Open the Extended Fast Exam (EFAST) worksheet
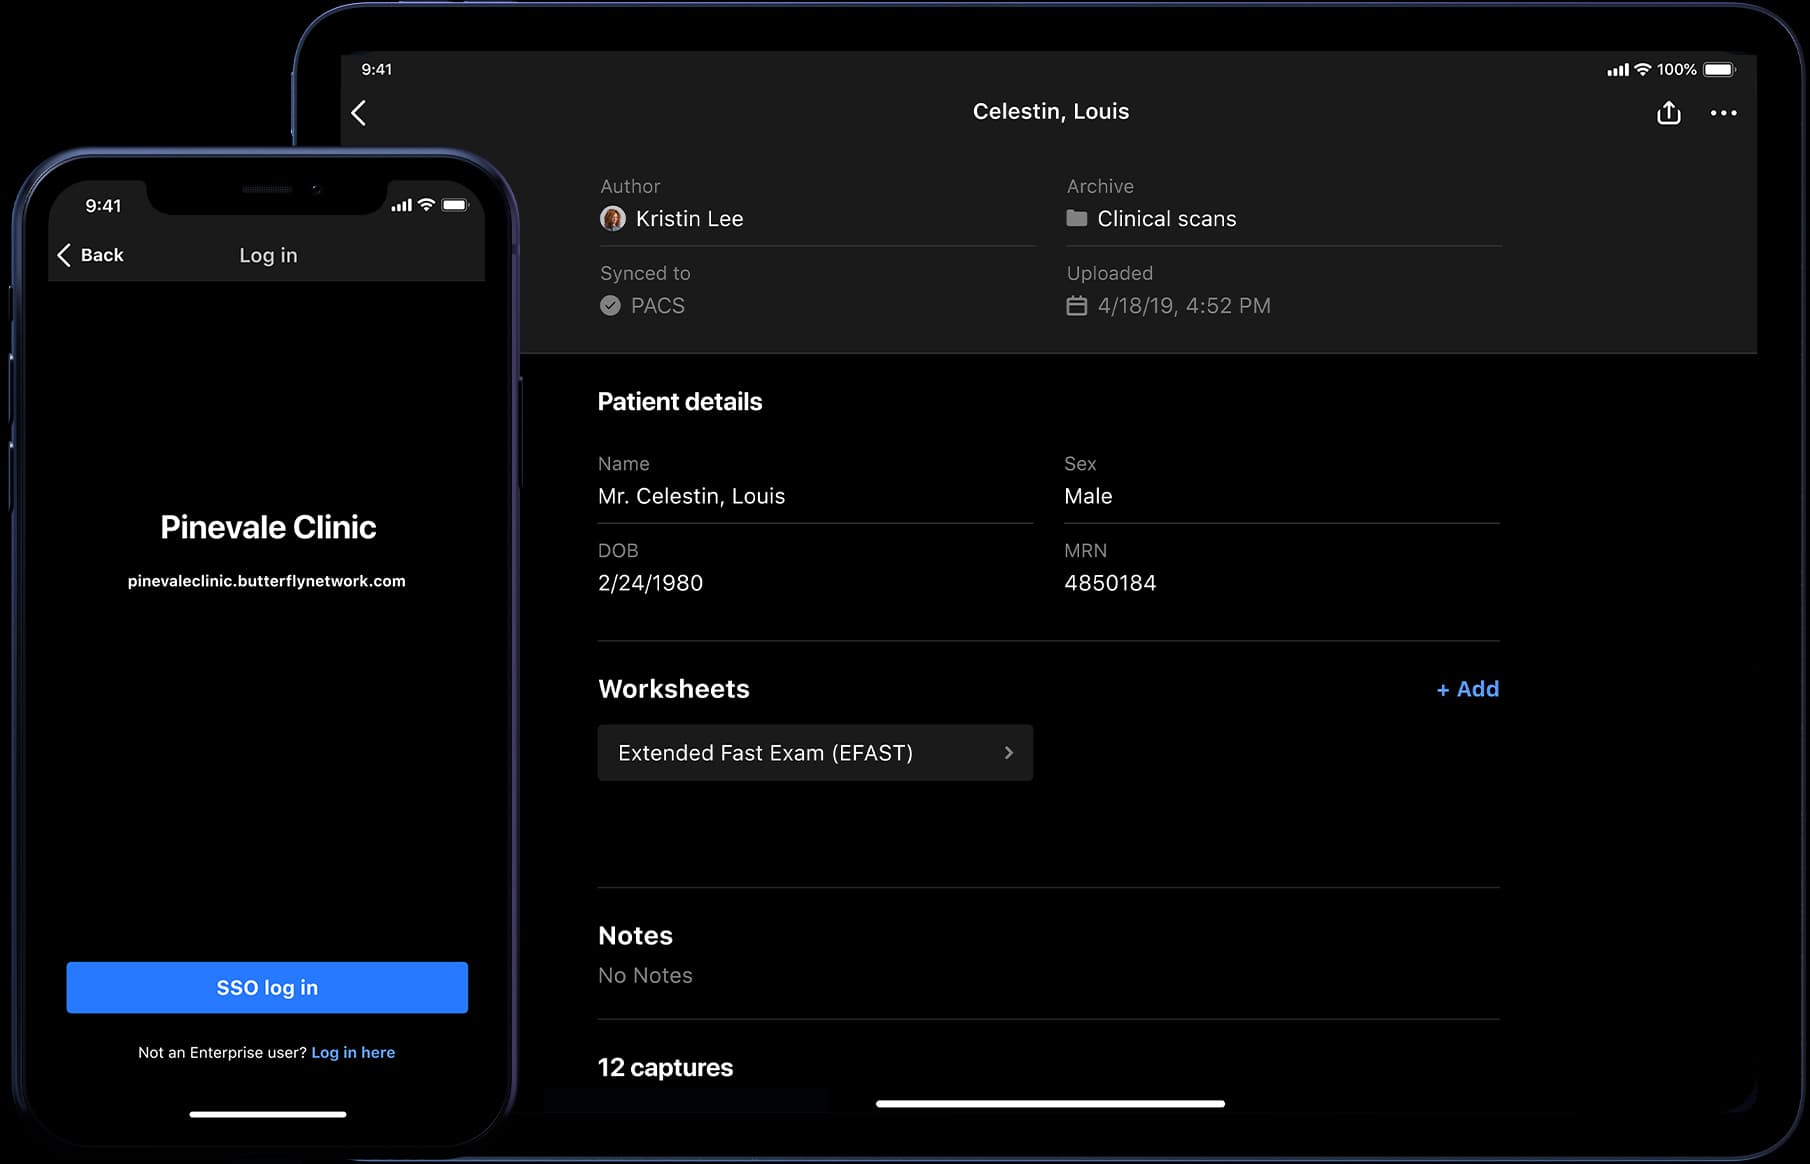The height and width of the screenshot is (1164, 1810). click(x=815, y=753)
